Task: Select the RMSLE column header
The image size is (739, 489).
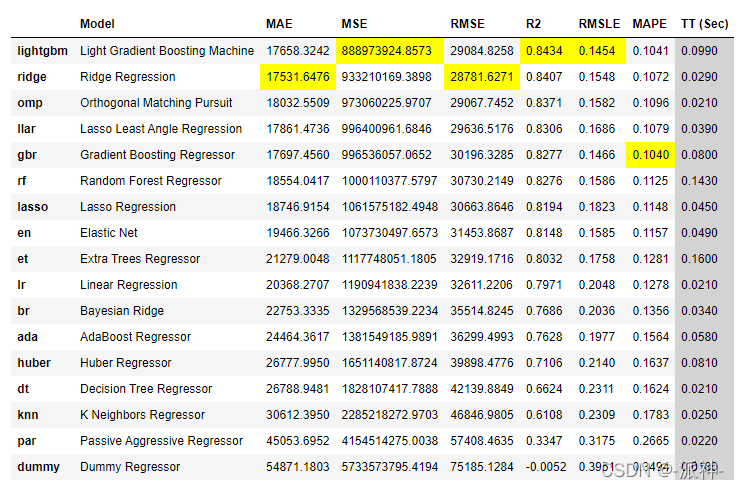Action: (600, 23)
